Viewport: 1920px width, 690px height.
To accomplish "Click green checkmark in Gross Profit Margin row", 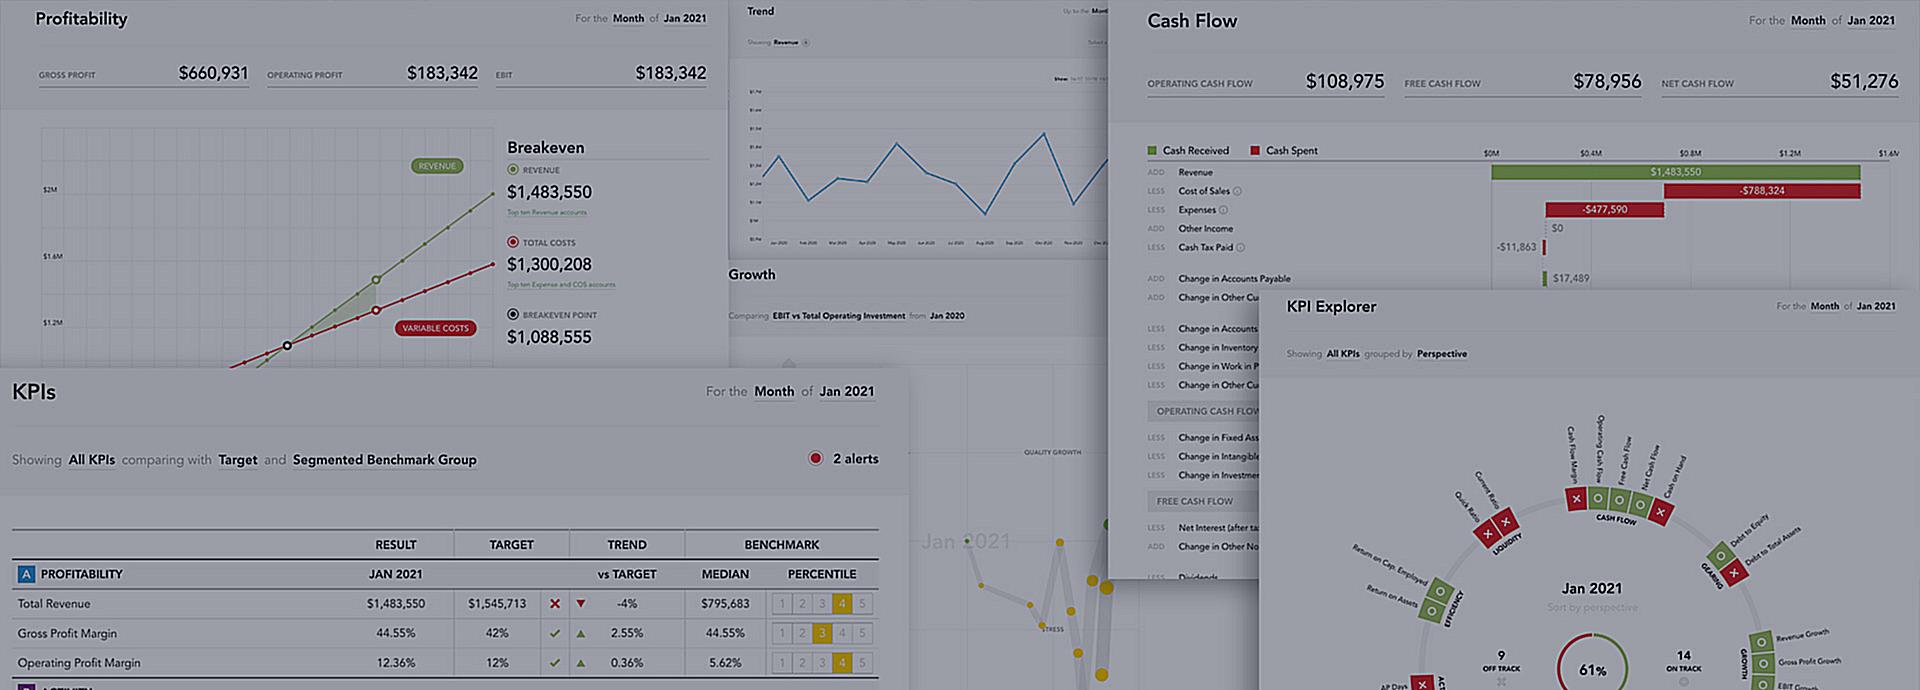I will click(555, 633).
